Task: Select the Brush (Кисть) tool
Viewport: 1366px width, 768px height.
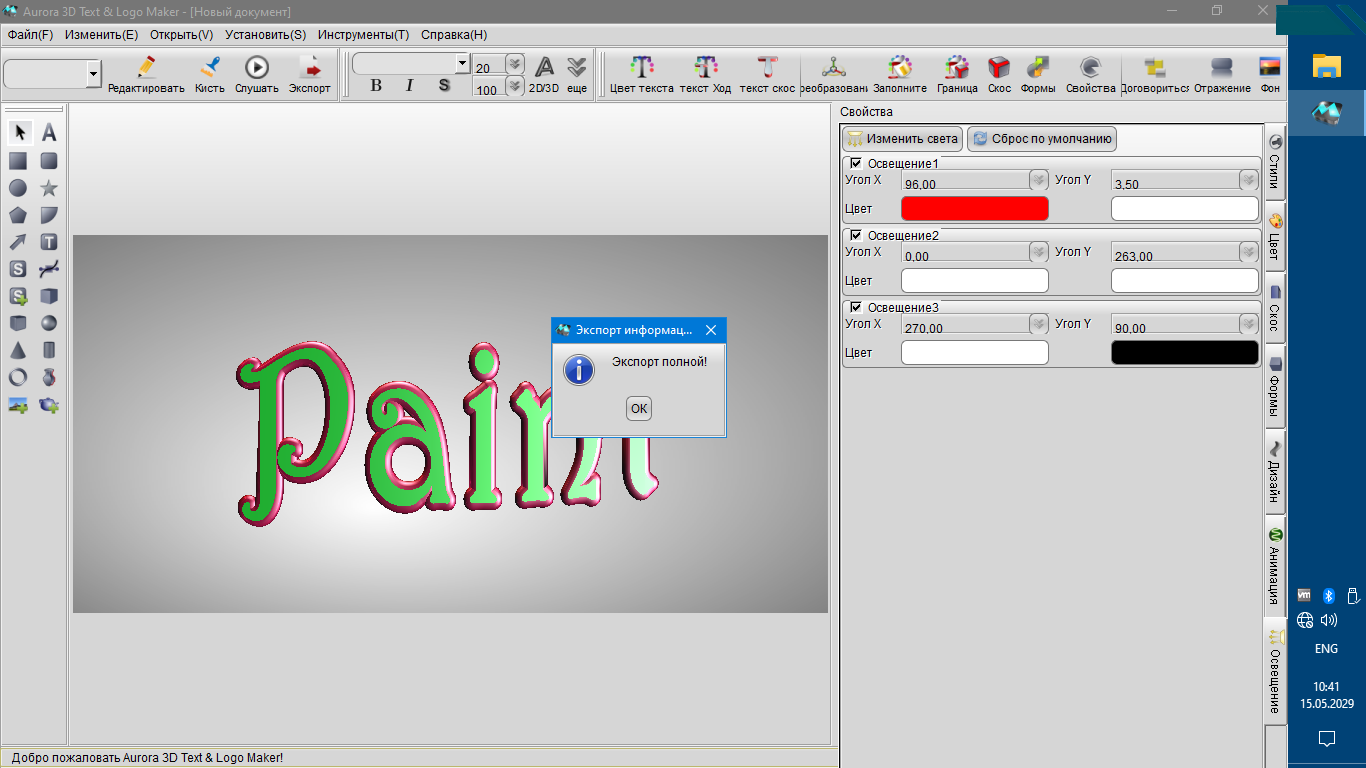Action: tap(210, 69)
